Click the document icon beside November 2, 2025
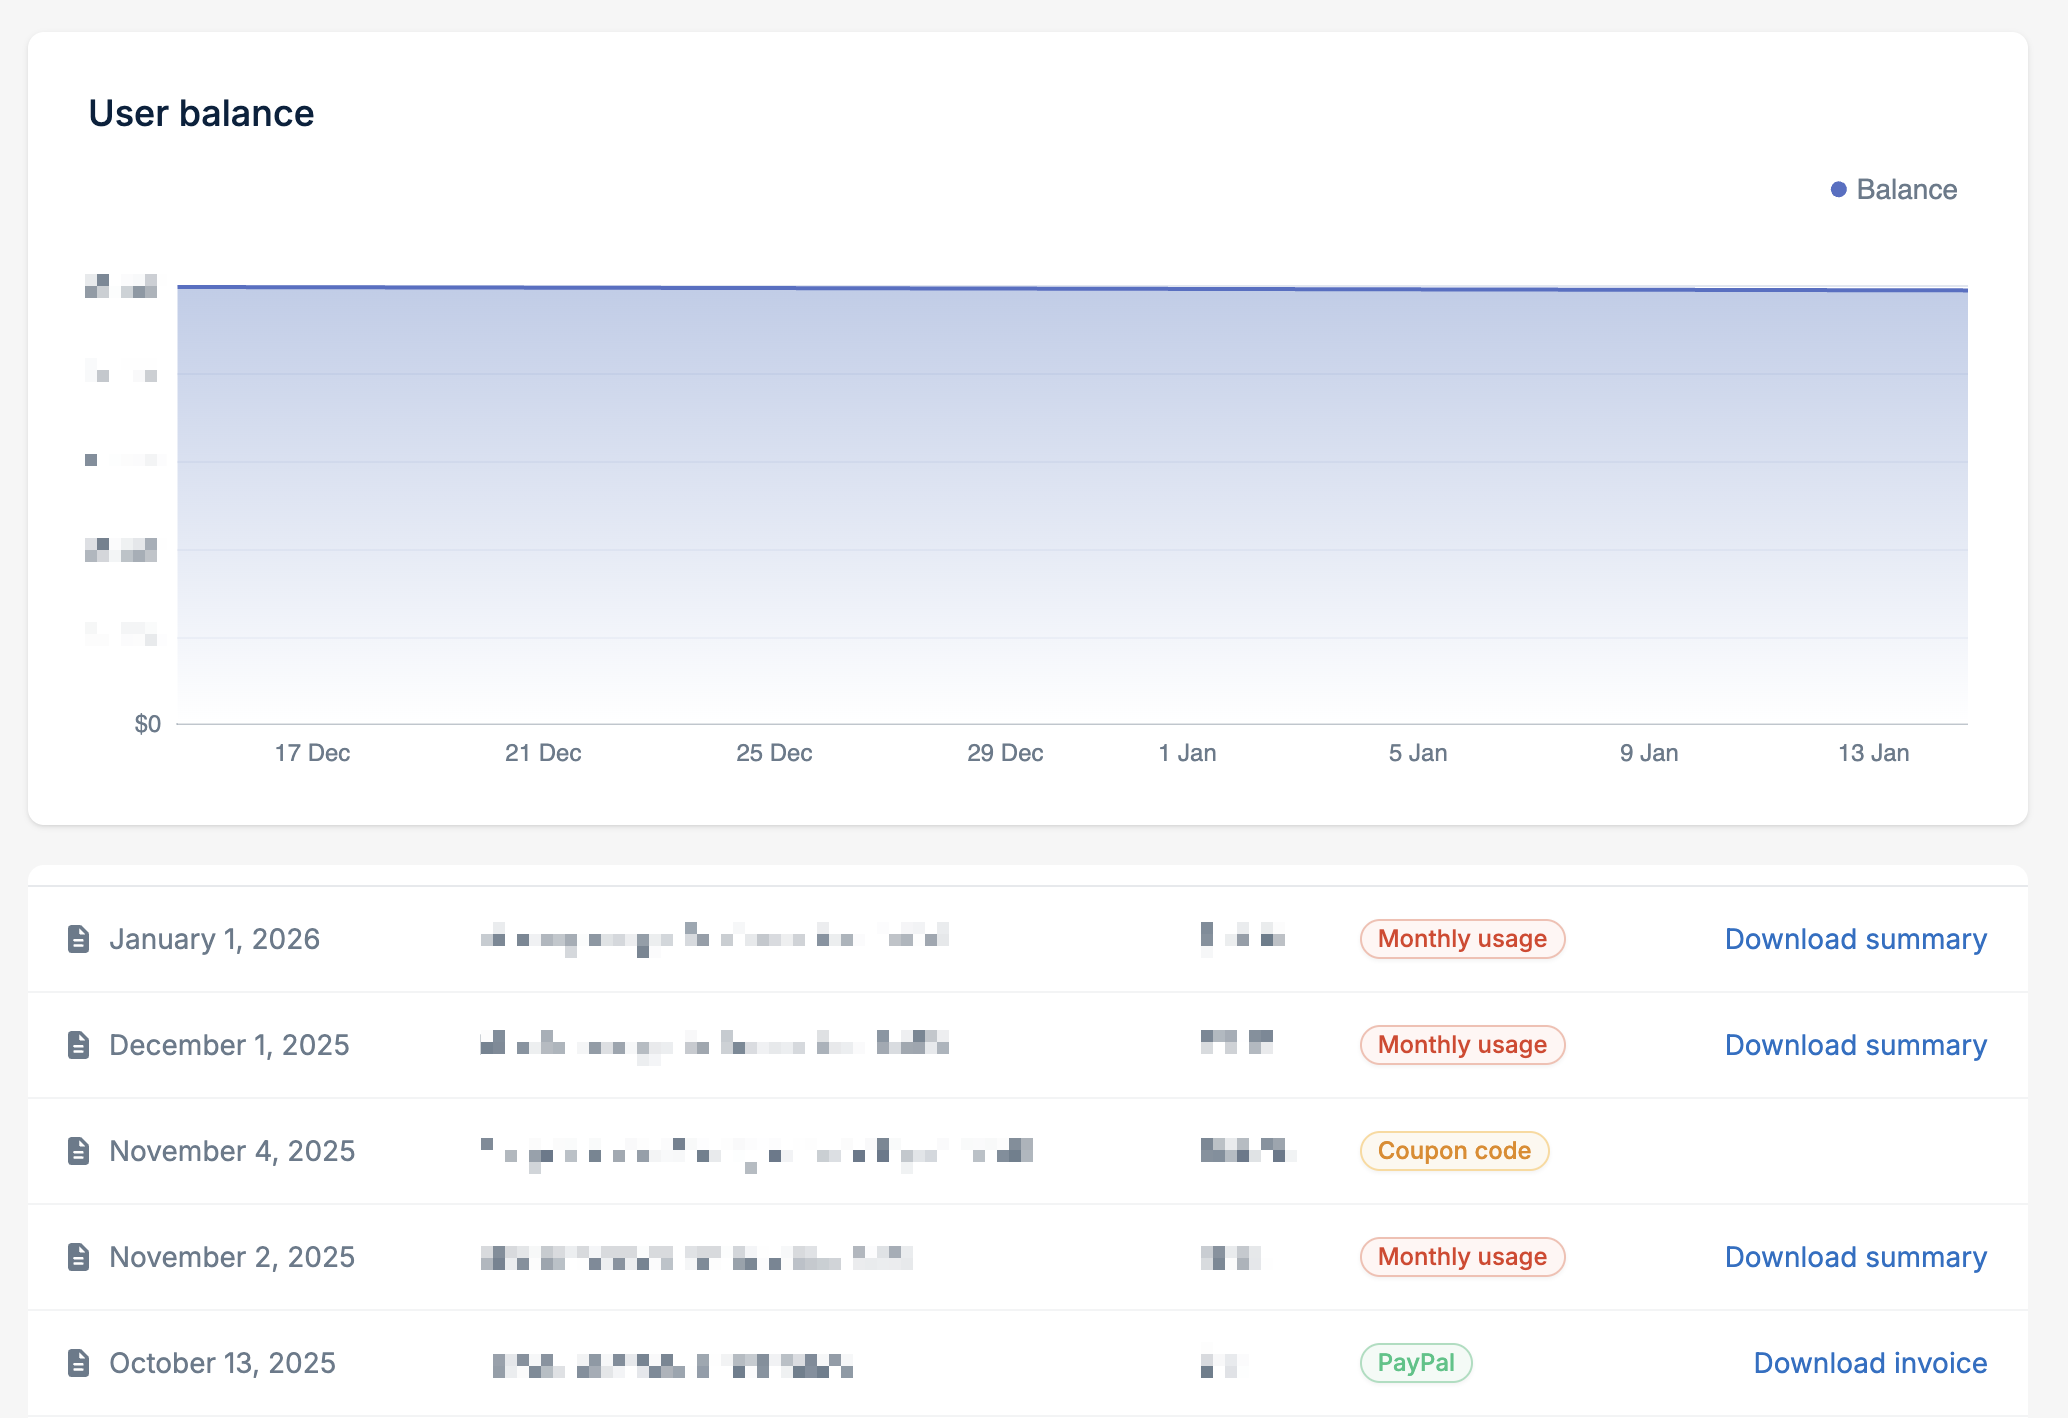Screen dimensions: 2068x1418 [78, 1257]
